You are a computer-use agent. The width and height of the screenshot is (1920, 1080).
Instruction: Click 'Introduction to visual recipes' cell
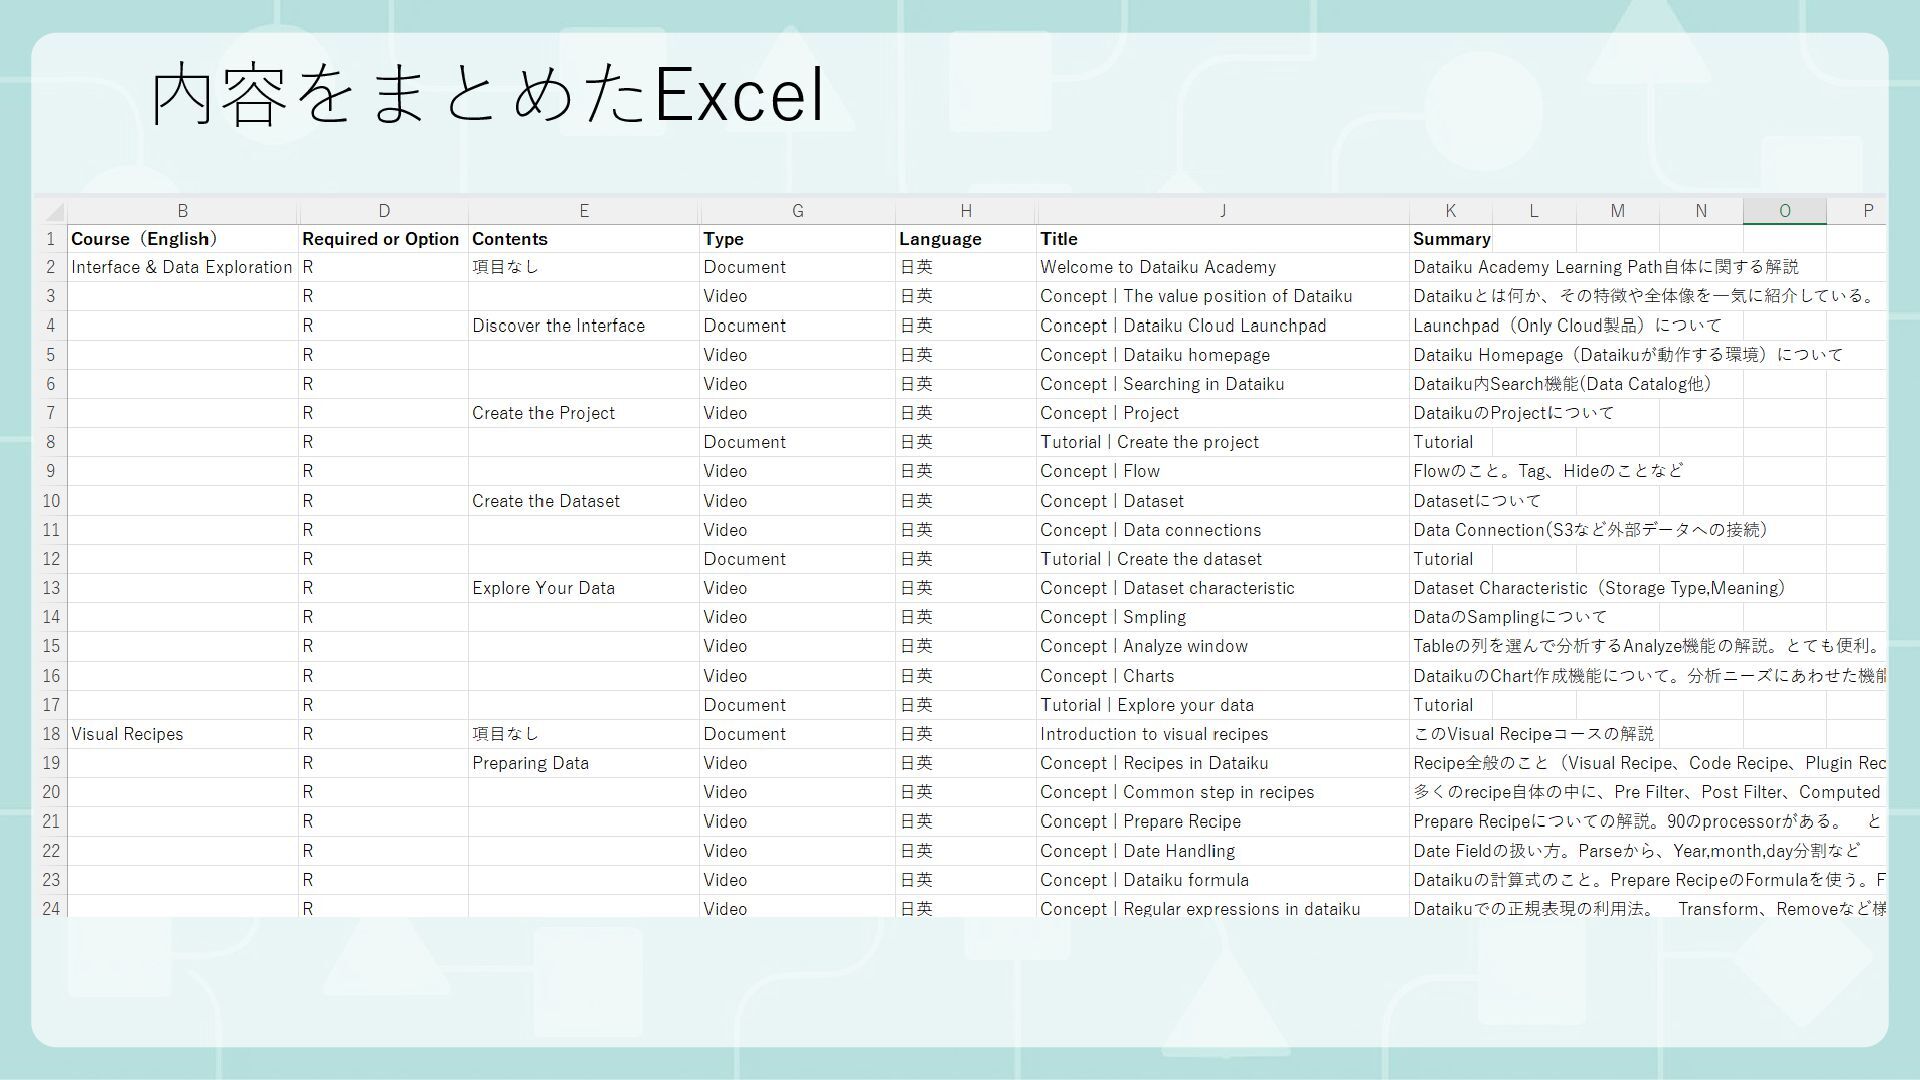[x=1223, y=734]
